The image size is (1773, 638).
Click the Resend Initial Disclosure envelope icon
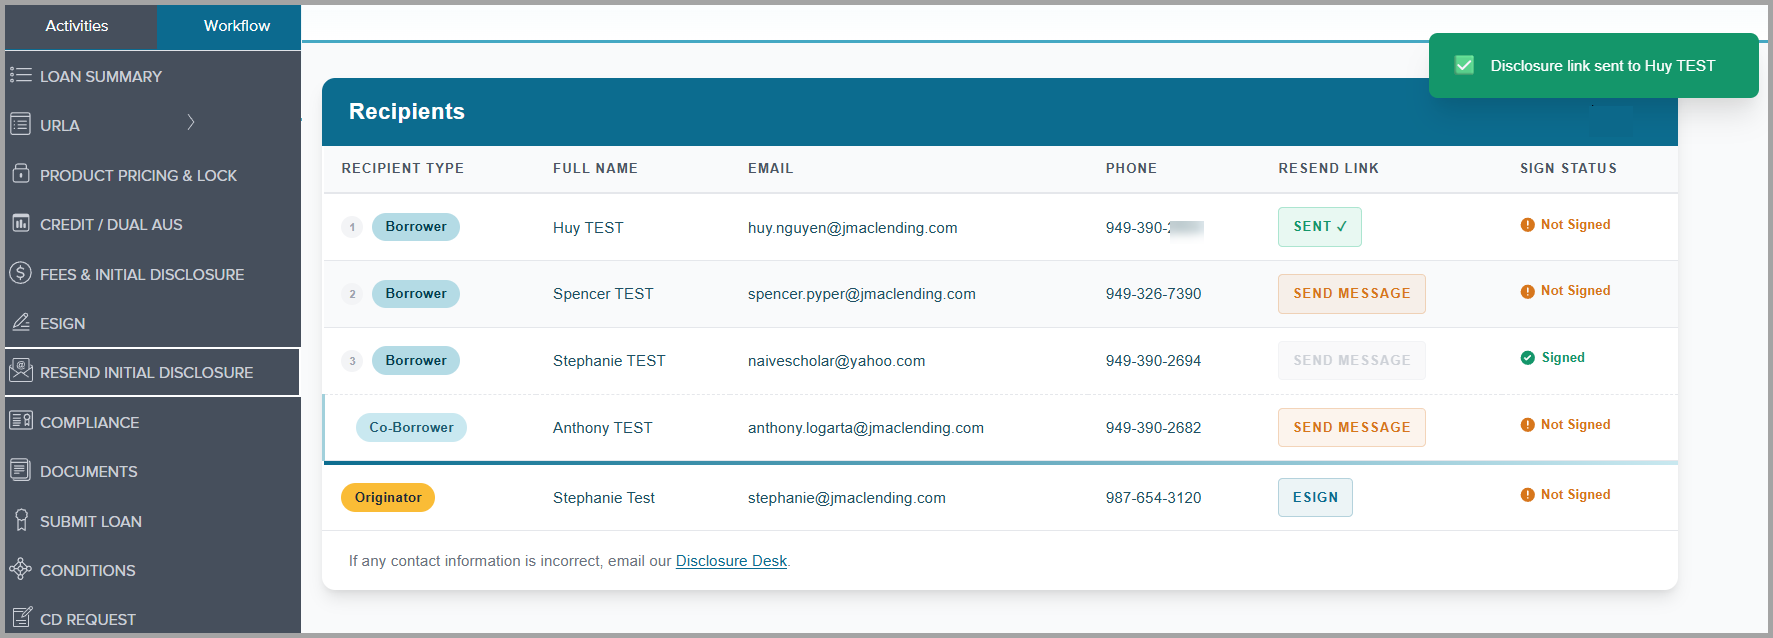click(20, 371)
